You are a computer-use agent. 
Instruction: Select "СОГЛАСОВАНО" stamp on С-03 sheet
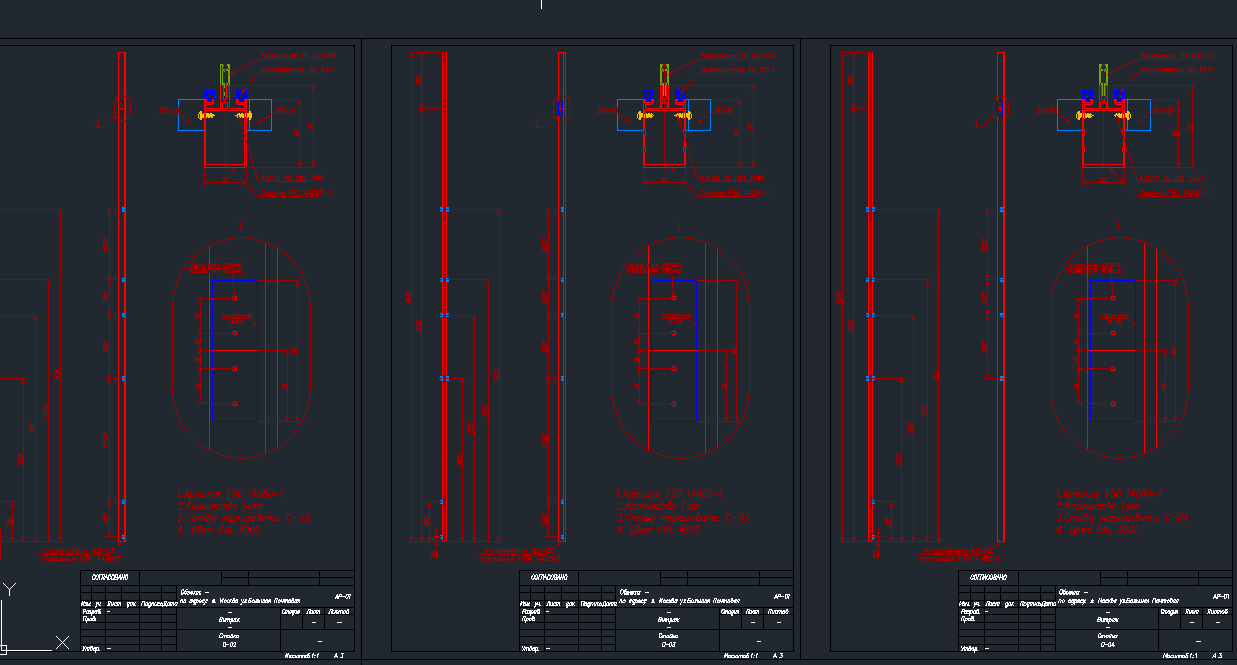pyautogui.click(x=548, y=577)
